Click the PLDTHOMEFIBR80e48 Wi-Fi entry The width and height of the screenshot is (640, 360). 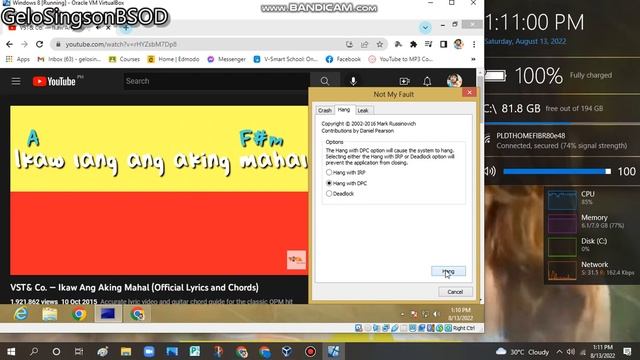(x=557, y=141)
